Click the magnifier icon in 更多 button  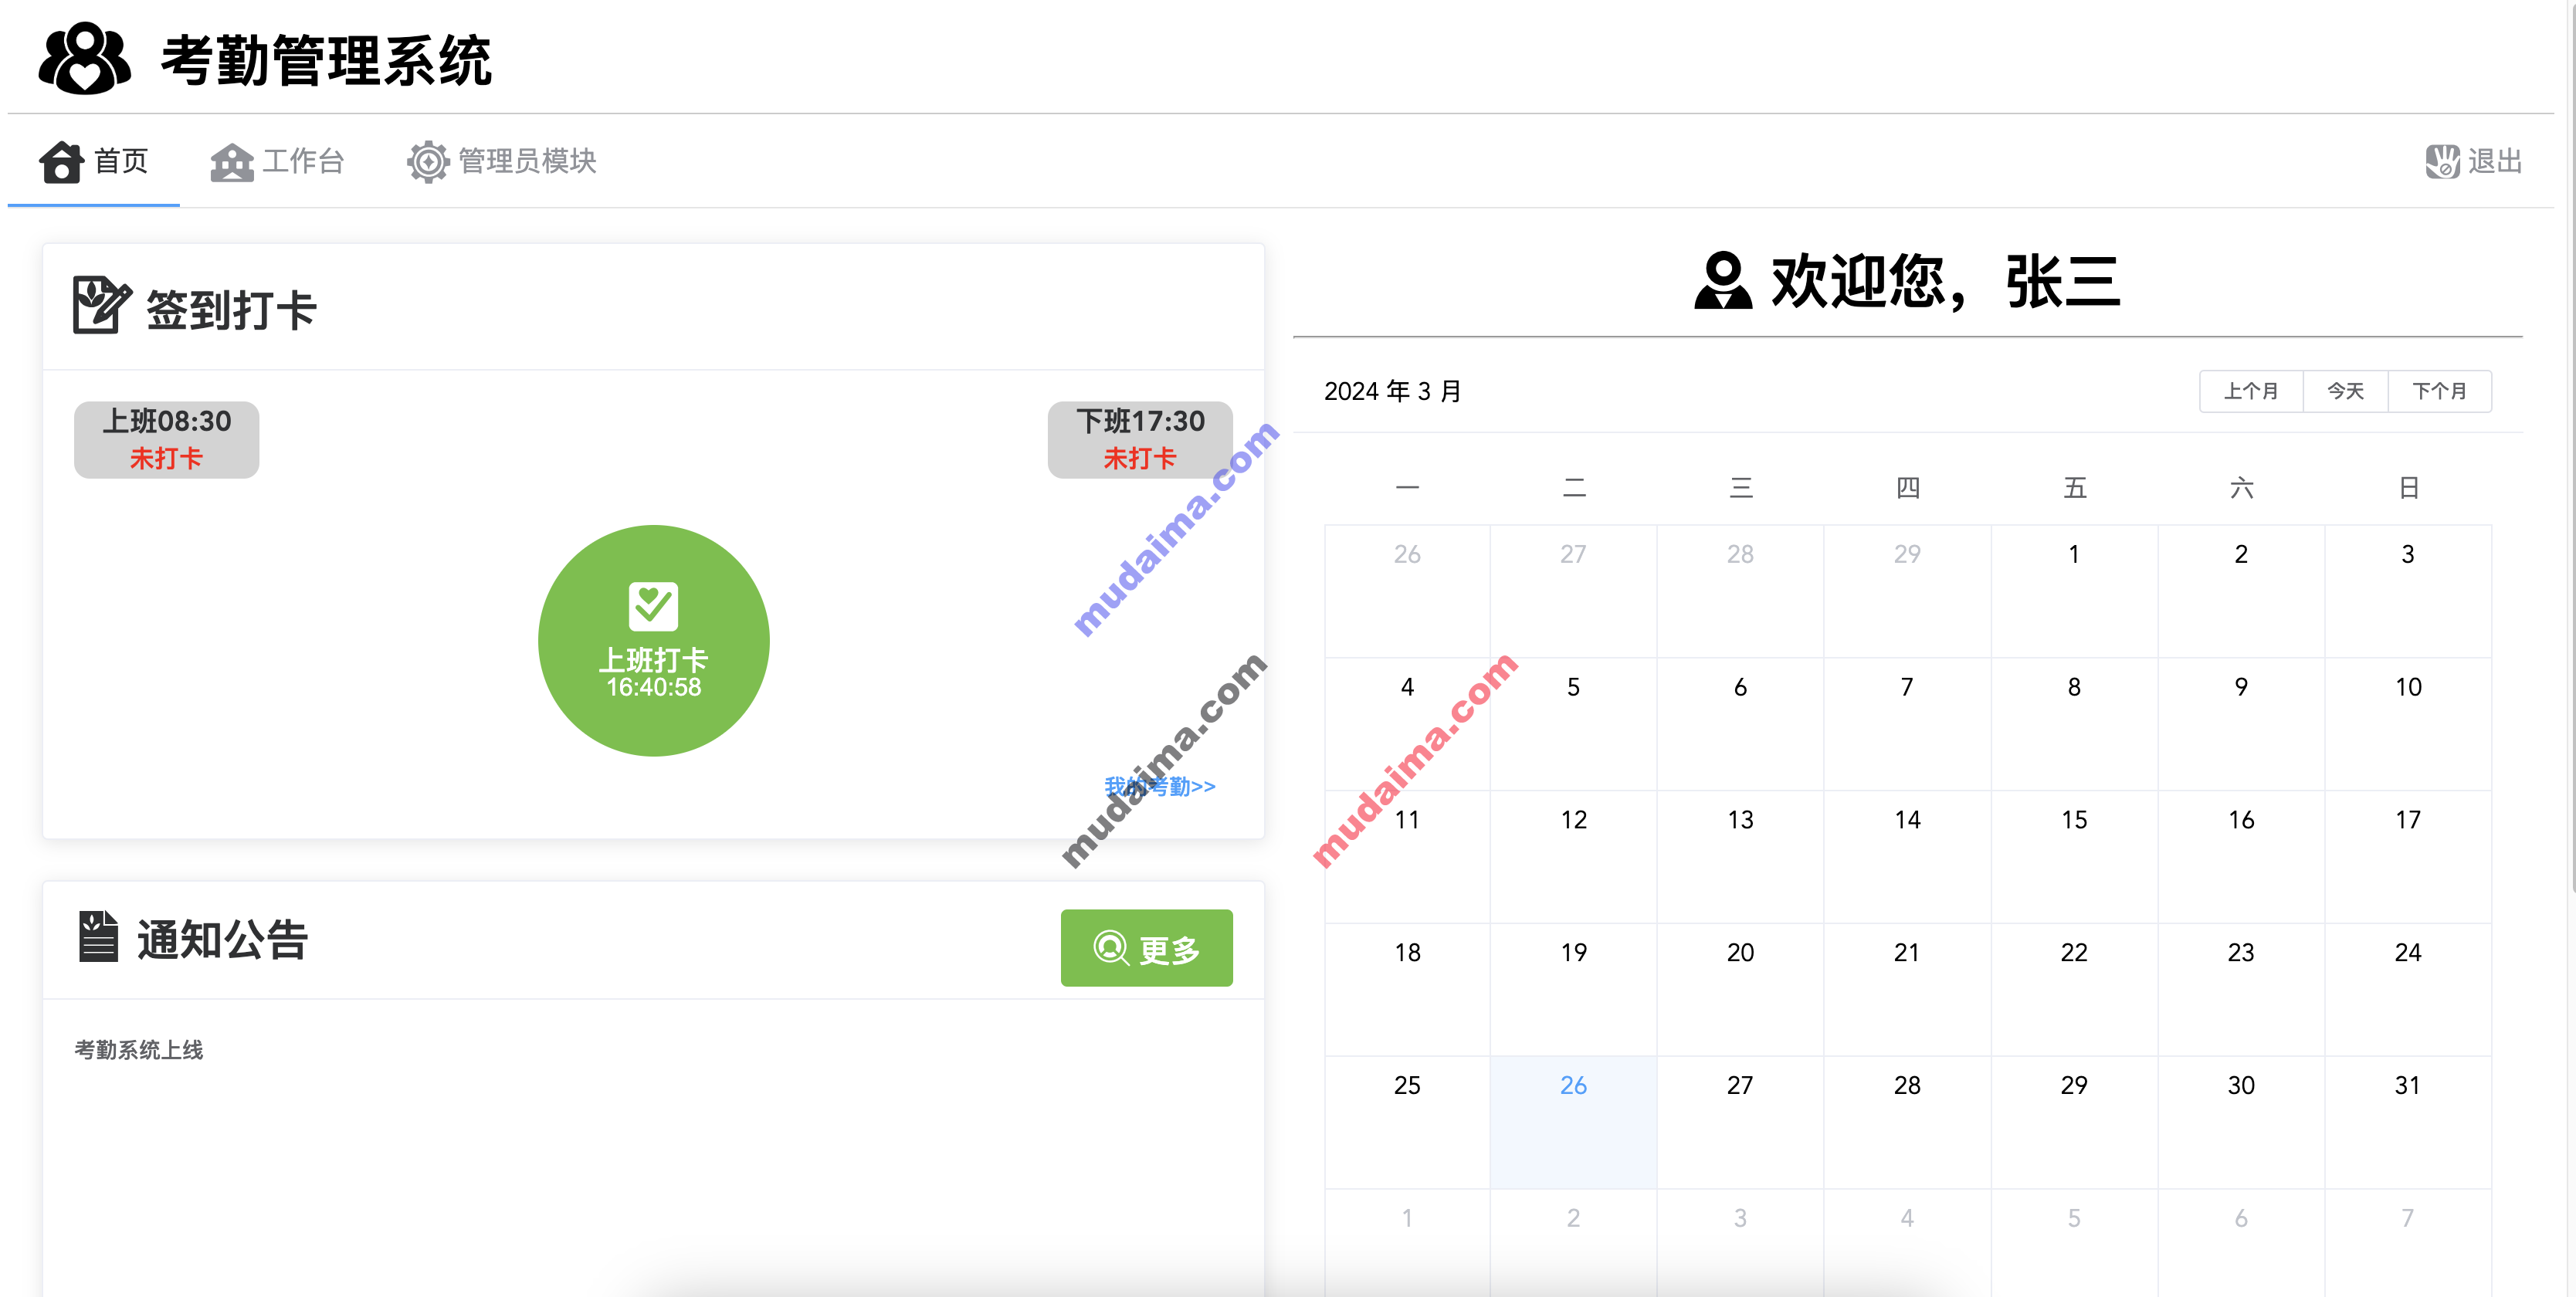click(x=1111, y=947)
